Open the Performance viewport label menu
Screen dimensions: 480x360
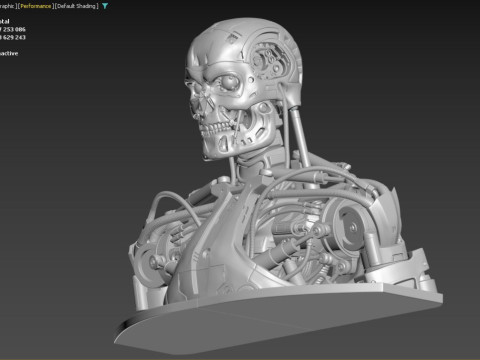(x=36, y=6)
